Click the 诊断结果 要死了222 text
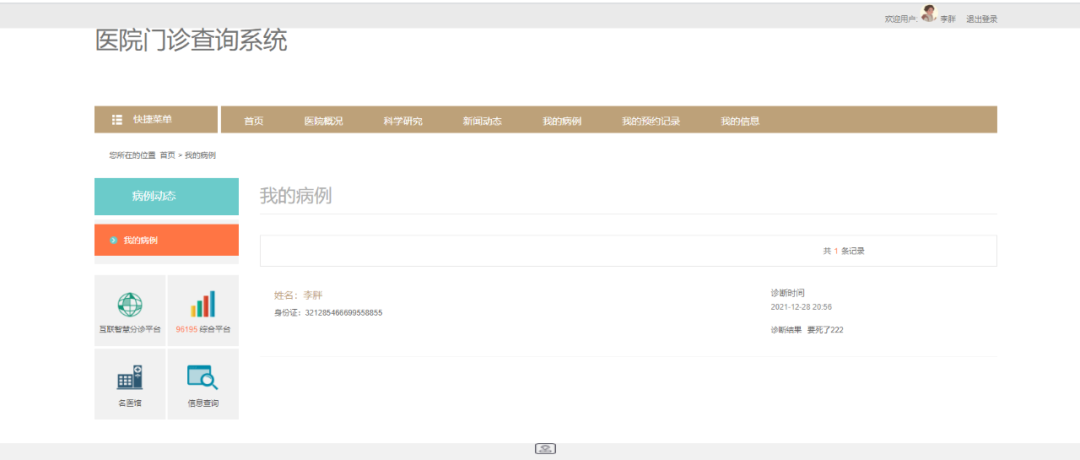The width and height of the screenshot is (1080, 460). 807,330
